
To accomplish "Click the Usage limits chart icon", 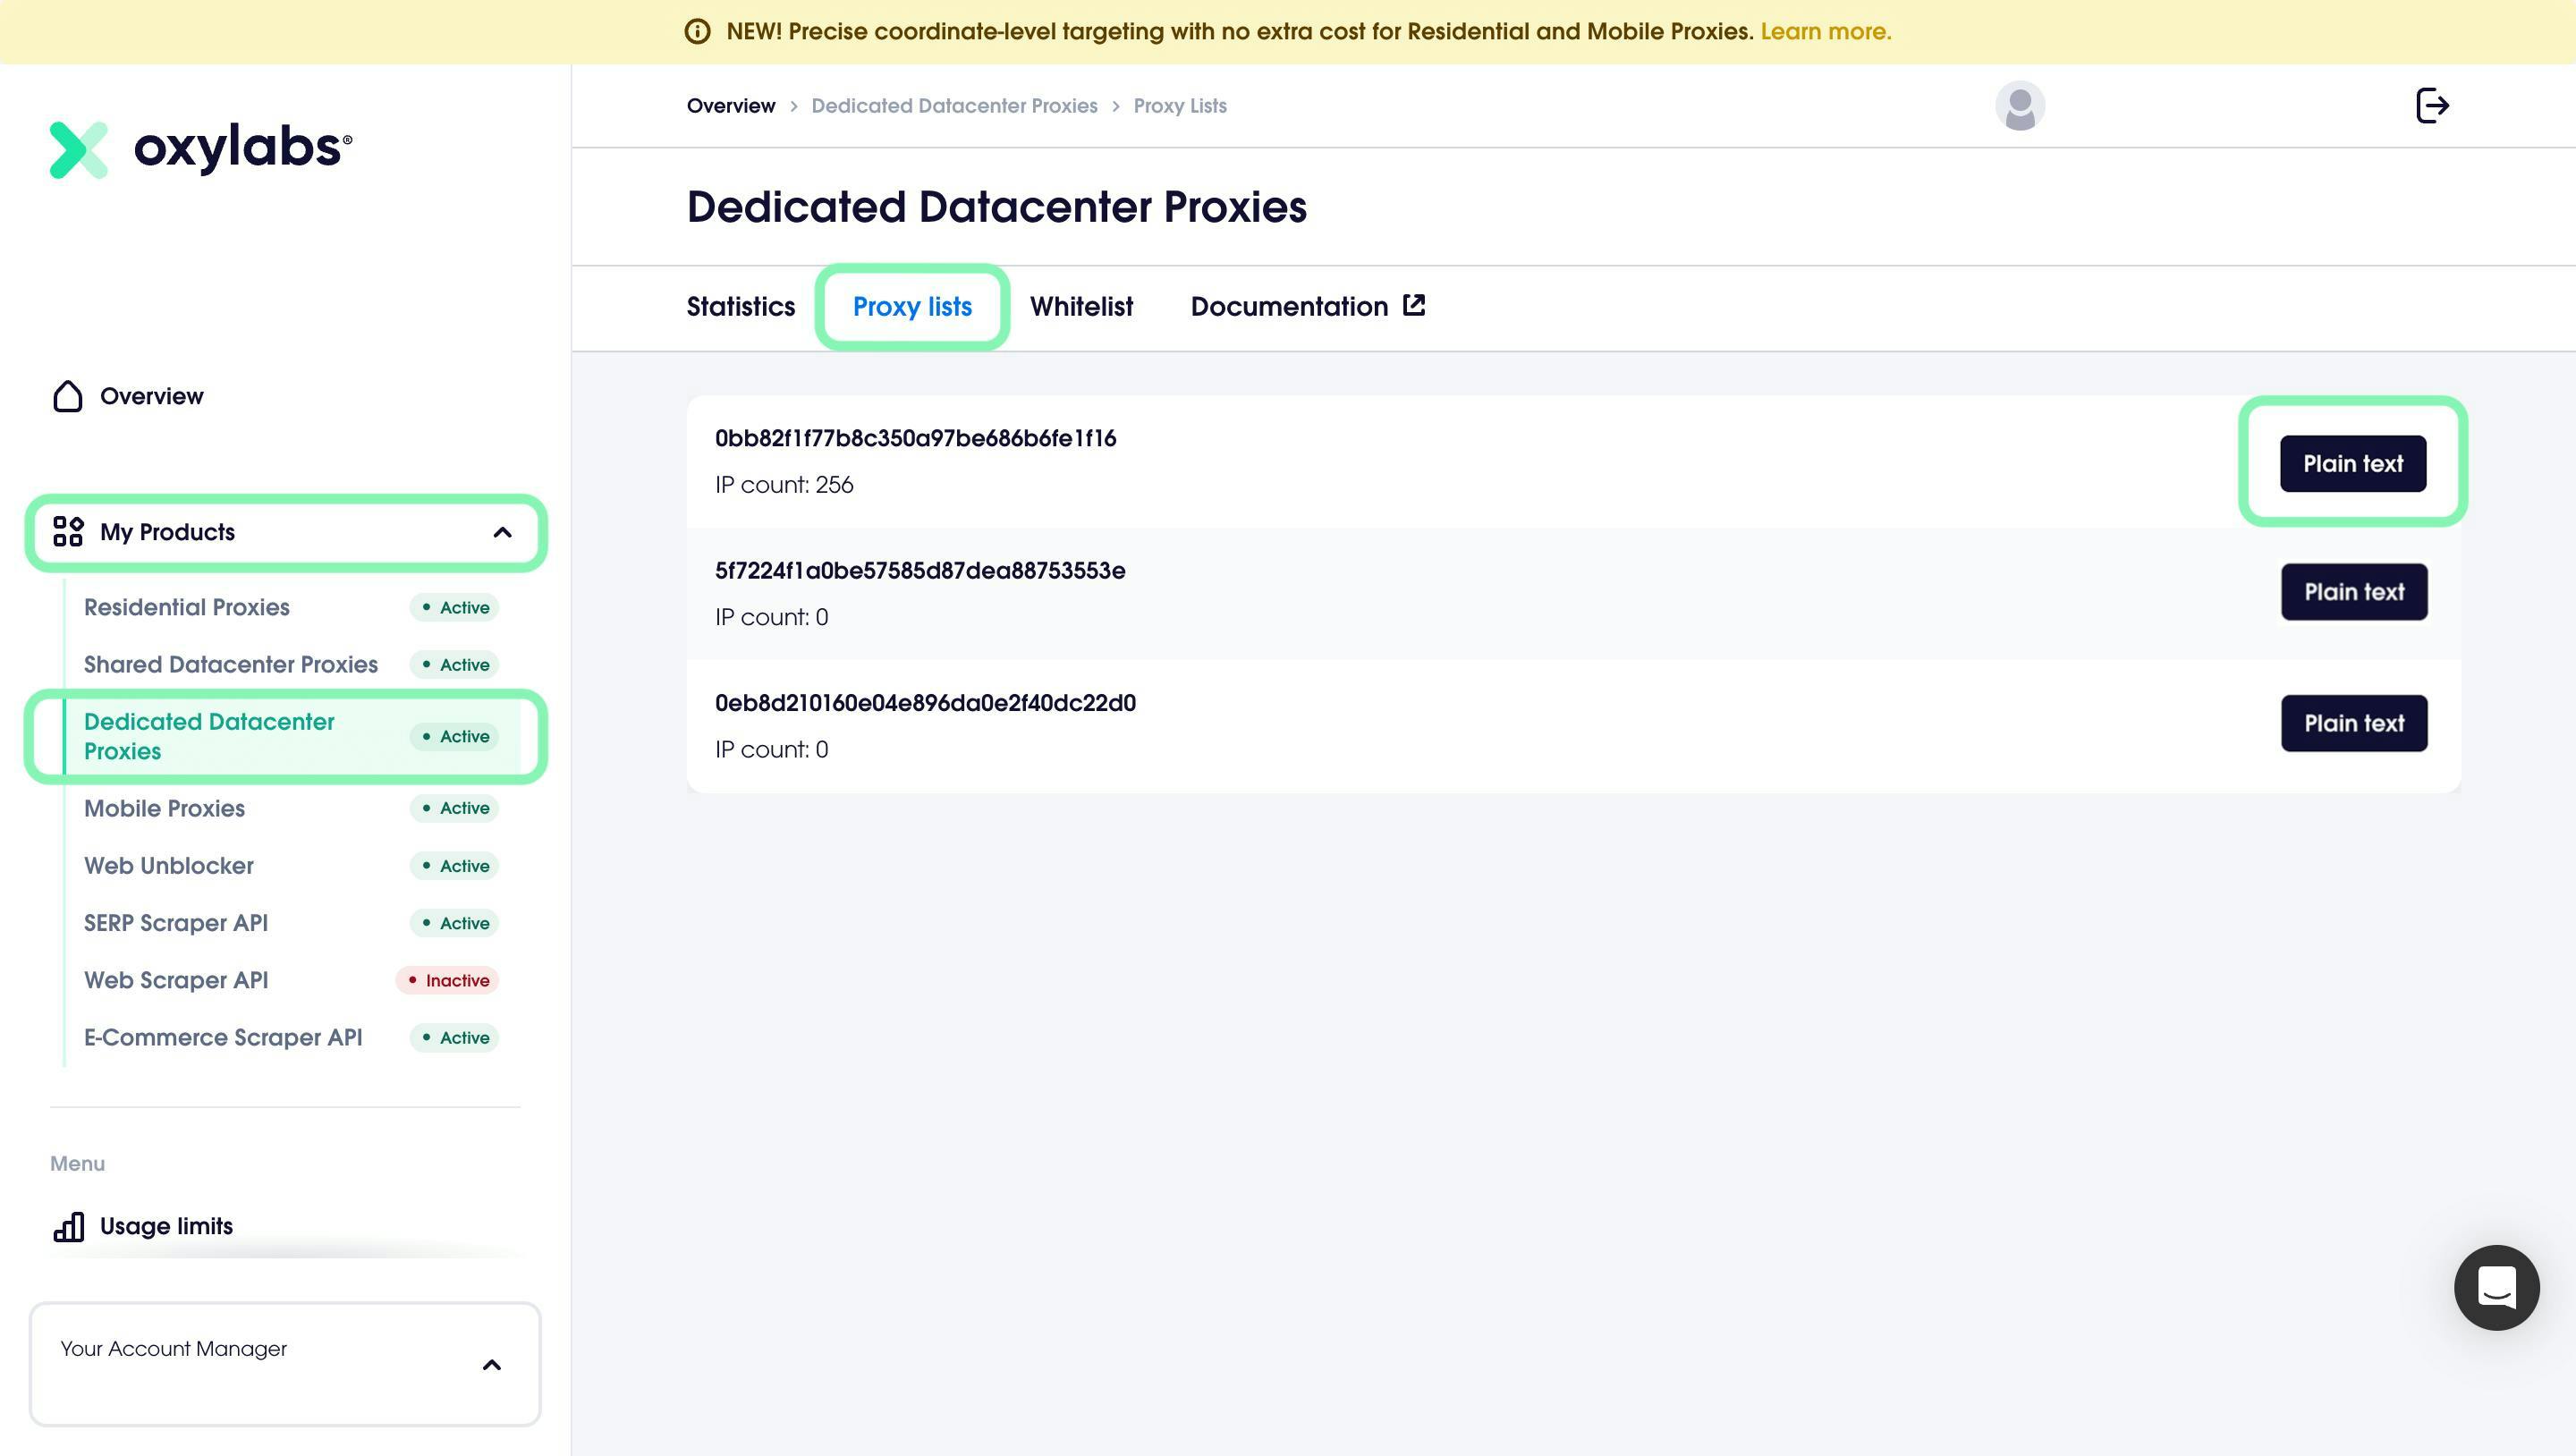I will tap(68, 1227).
